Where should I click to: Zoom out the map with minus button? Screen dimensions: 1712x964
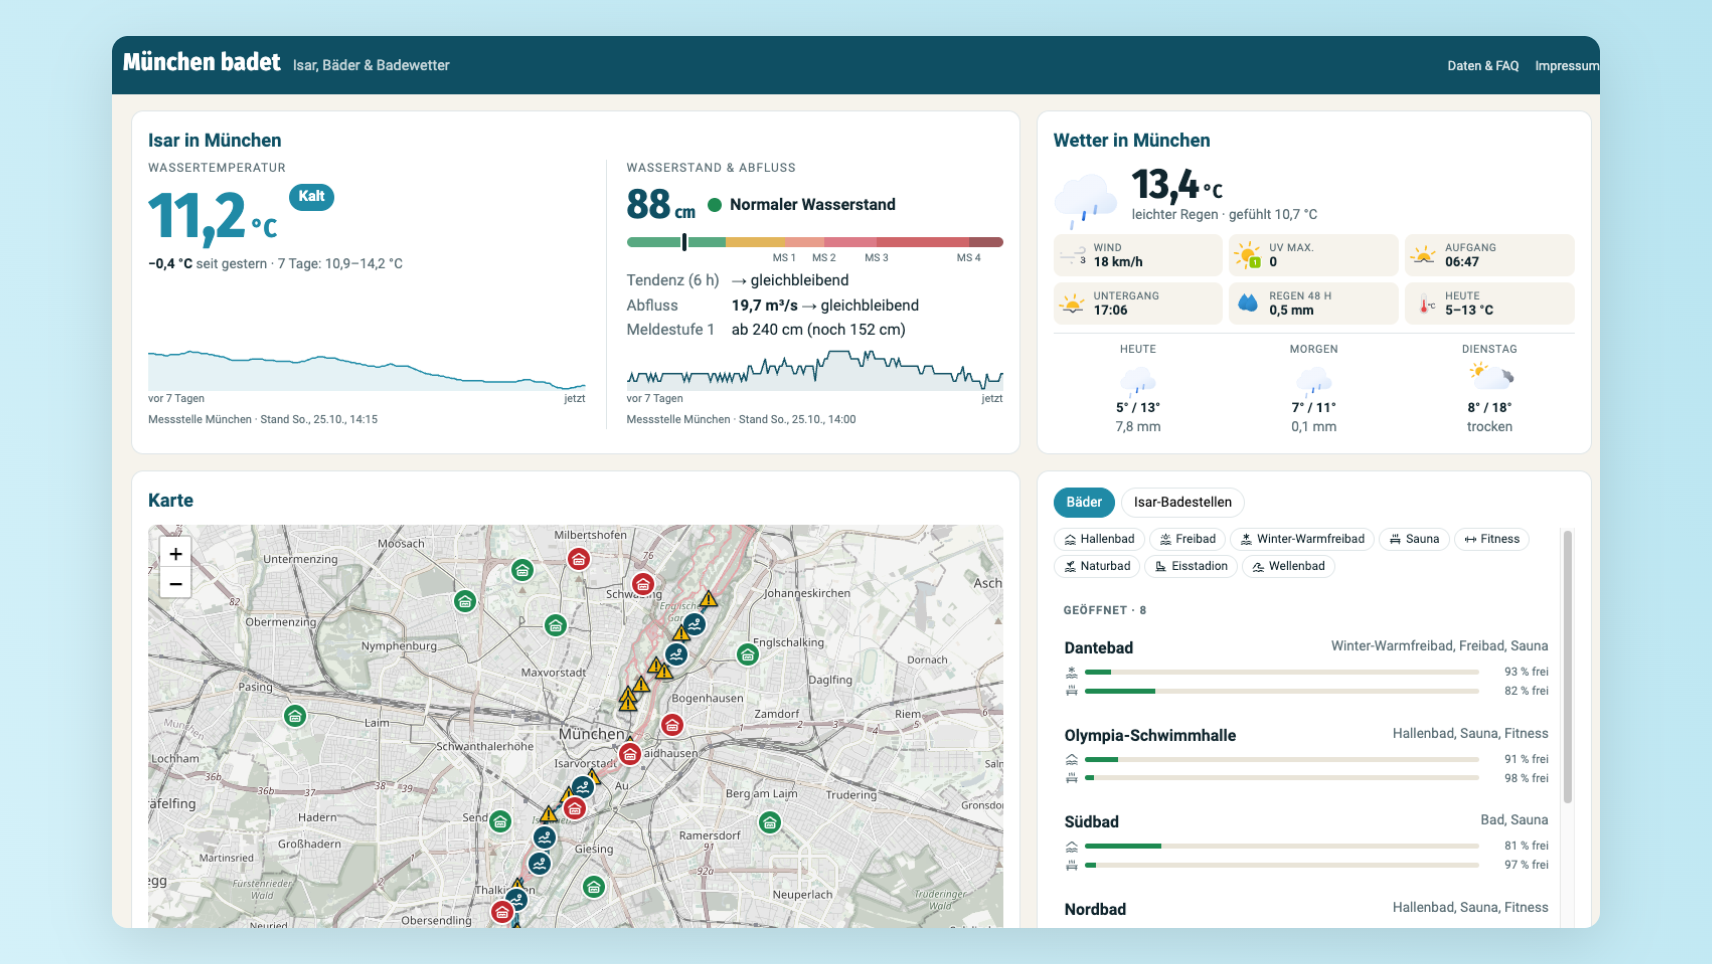coord(175,583)
